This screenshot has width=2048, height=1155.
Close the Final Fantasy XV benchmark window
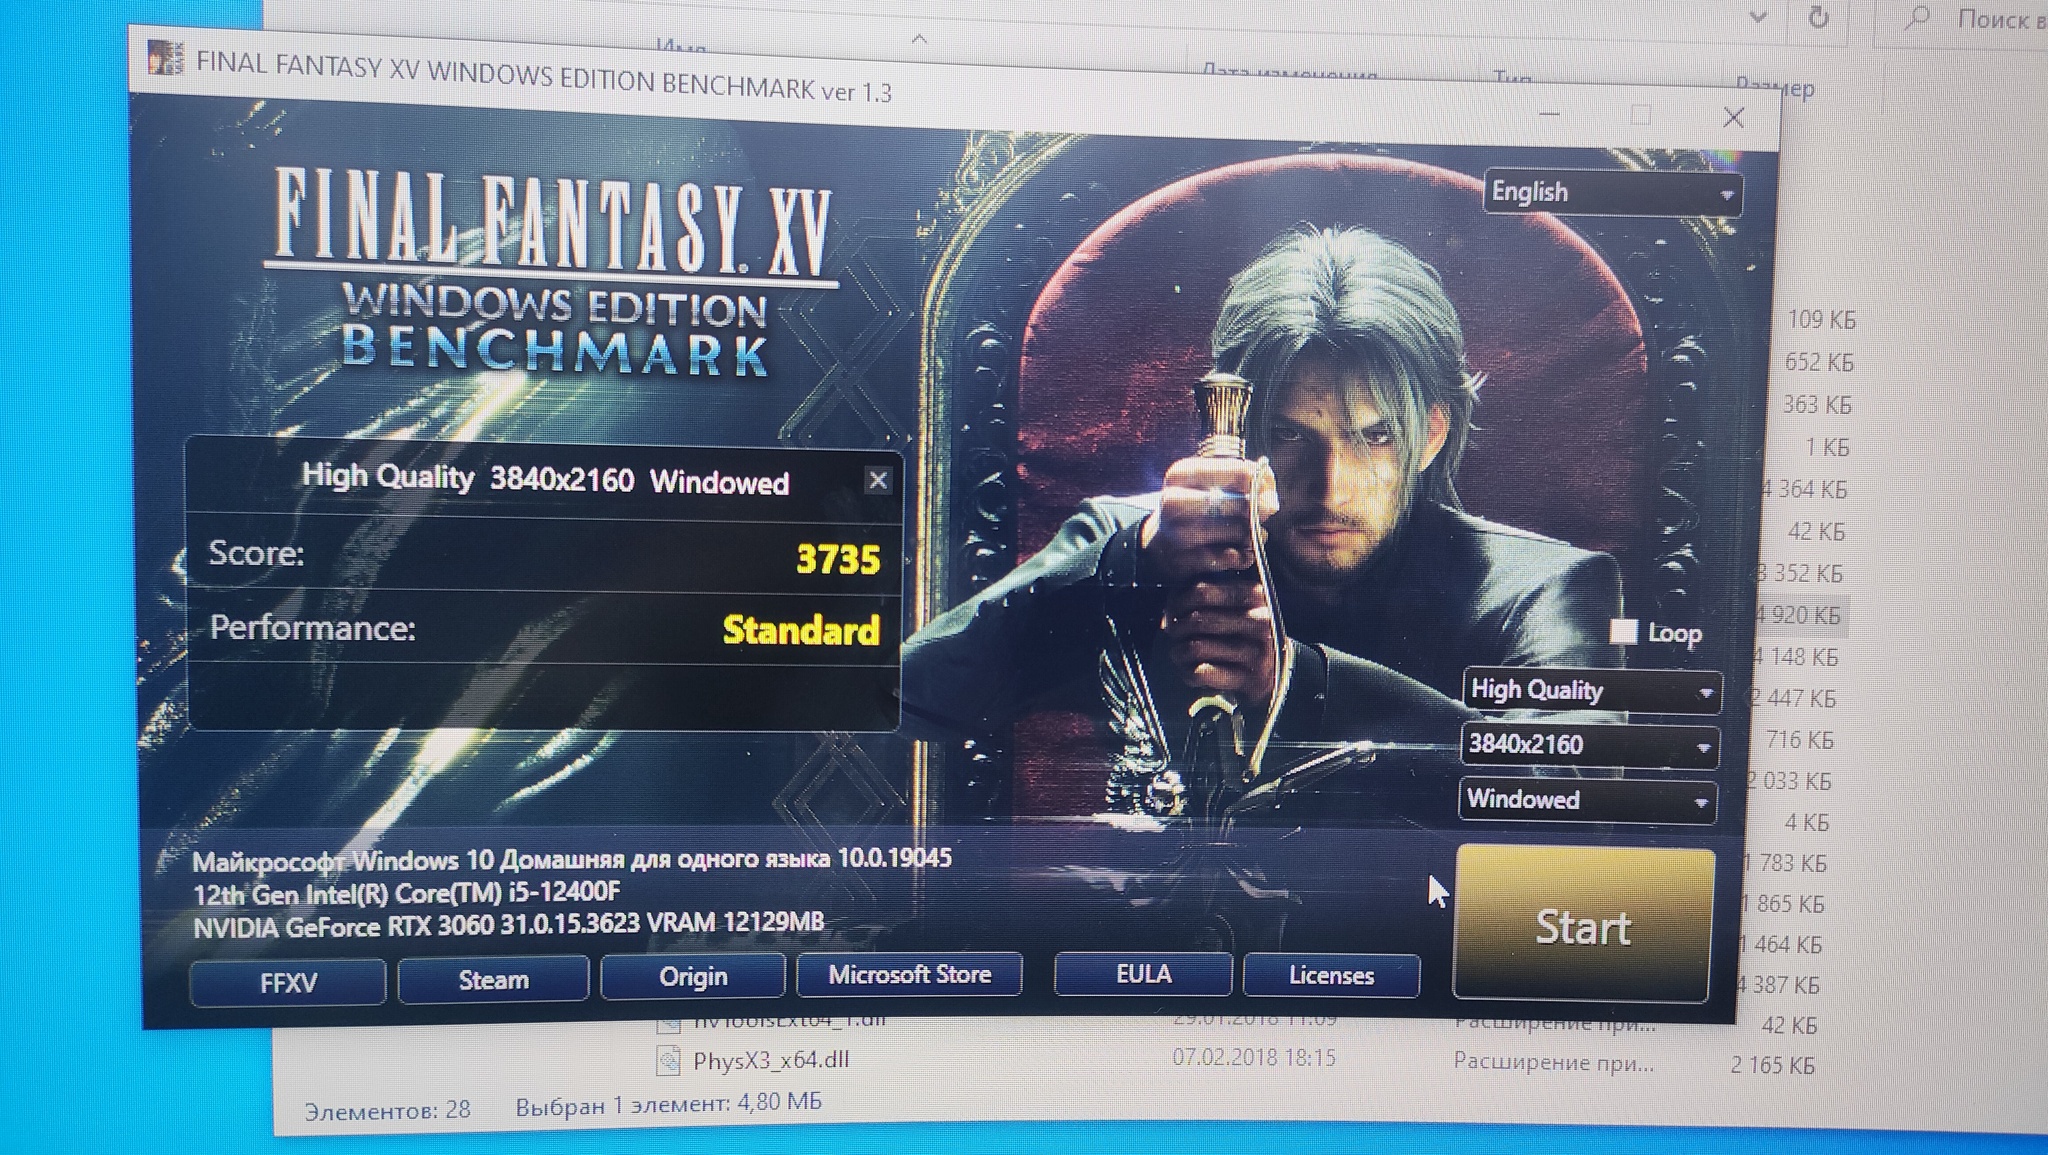coord(1733,118)
